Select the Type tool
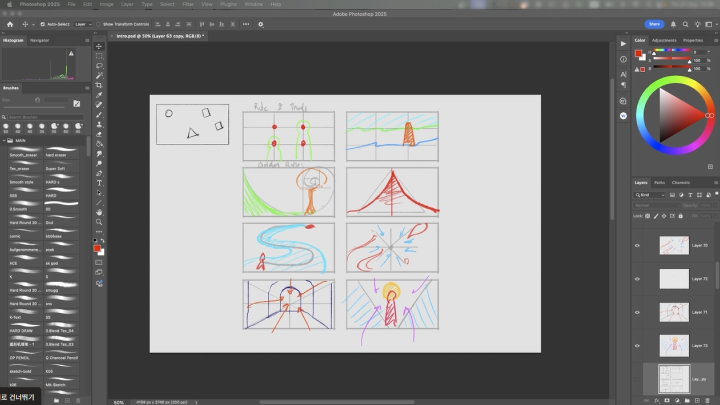Viewport: 720px width, 405px height. [99, 183]
